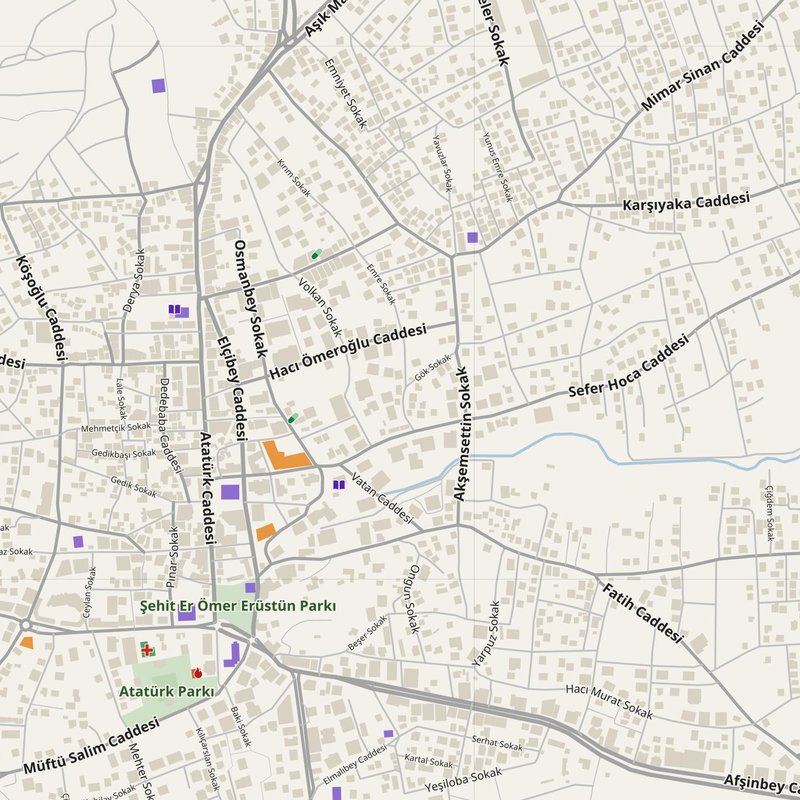Select the Kırım Sokak label
800x800 pixels.
pos(293,178)
